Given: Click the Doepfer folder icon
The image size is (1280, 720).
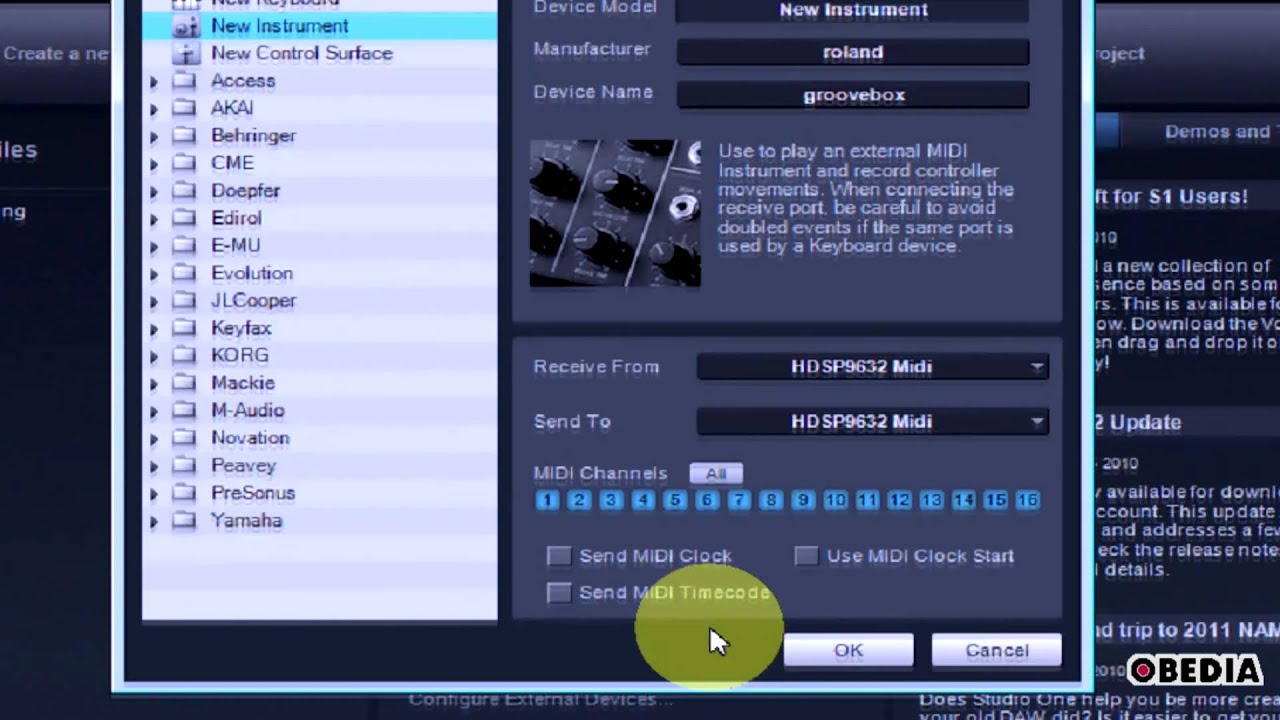Looking at the screenshot, I should (184, 190).
